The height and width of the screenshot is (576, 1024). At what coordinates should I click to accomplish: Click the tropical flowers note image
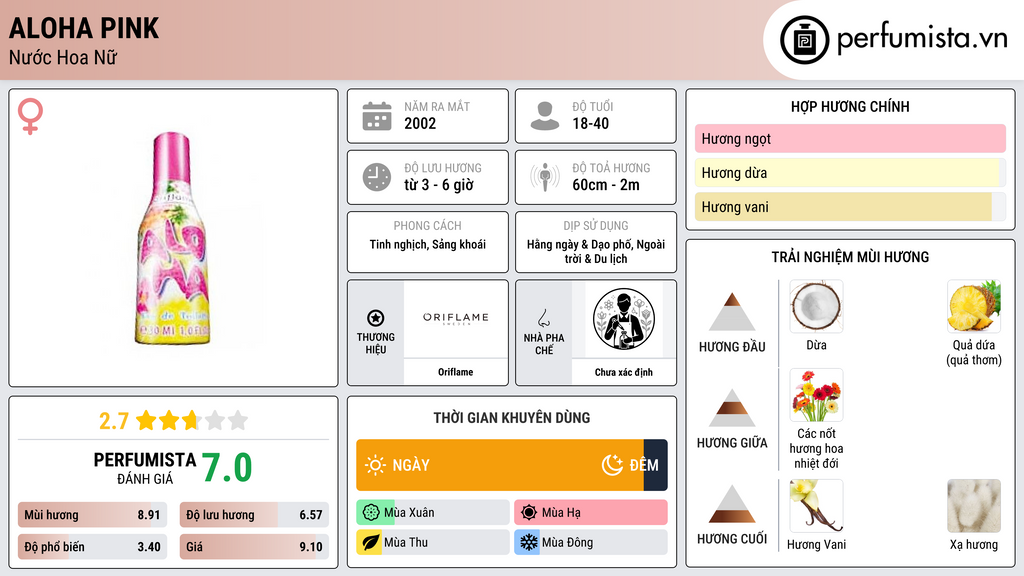(816, 395)
